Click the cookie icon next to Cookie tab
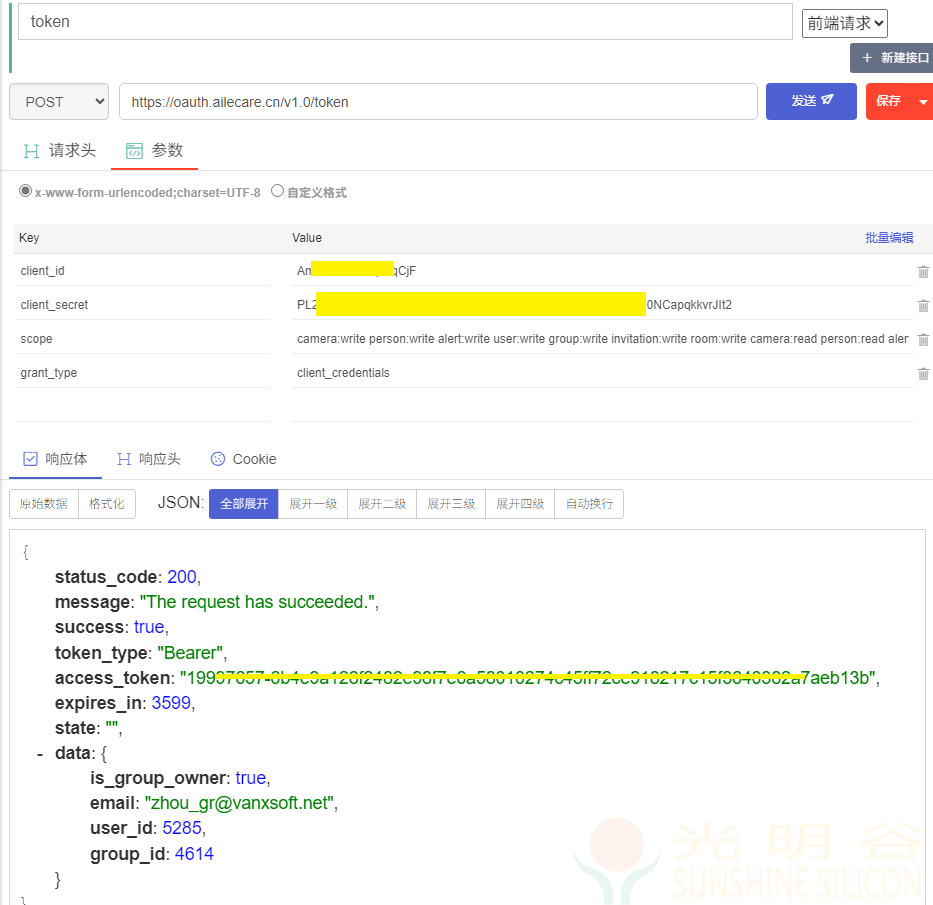This screenshot has width=933, height=905. tap(217, 459)
